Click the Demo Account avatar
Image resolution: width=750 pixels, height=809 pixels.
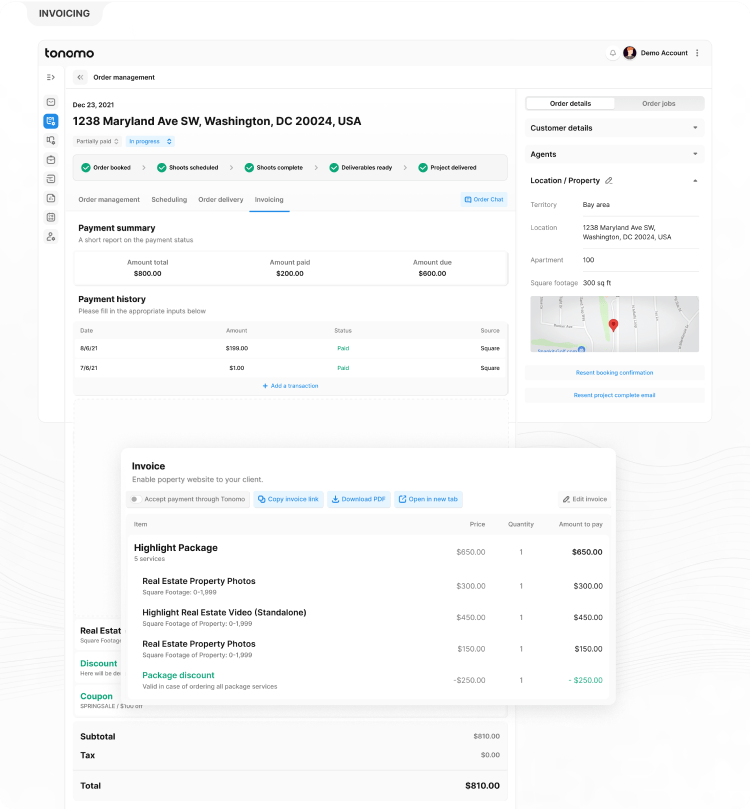pyautogui.click(x=630, y=53)
